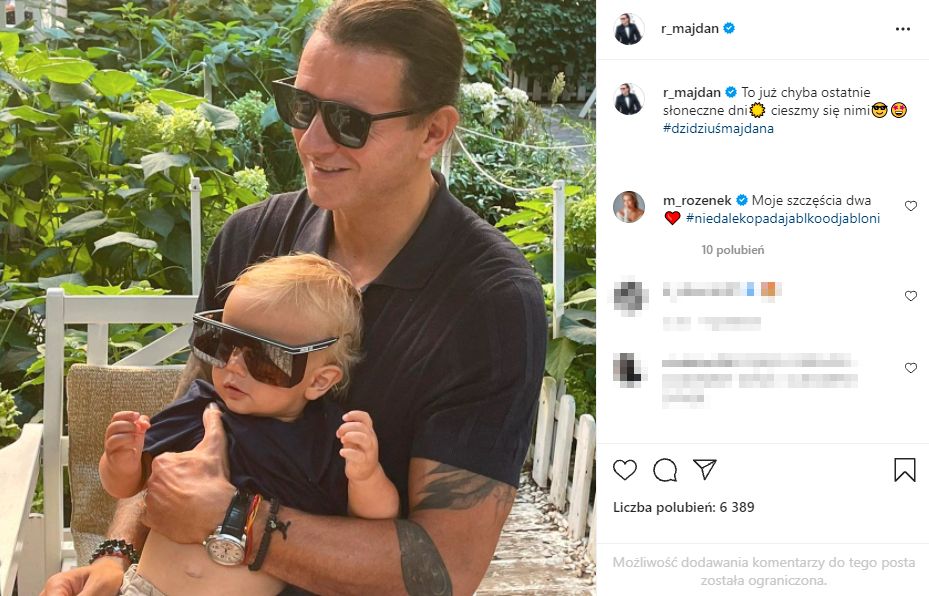929x596 pixels.
Task: Open r_majdan profile picture in header
Action: point(628,29)
